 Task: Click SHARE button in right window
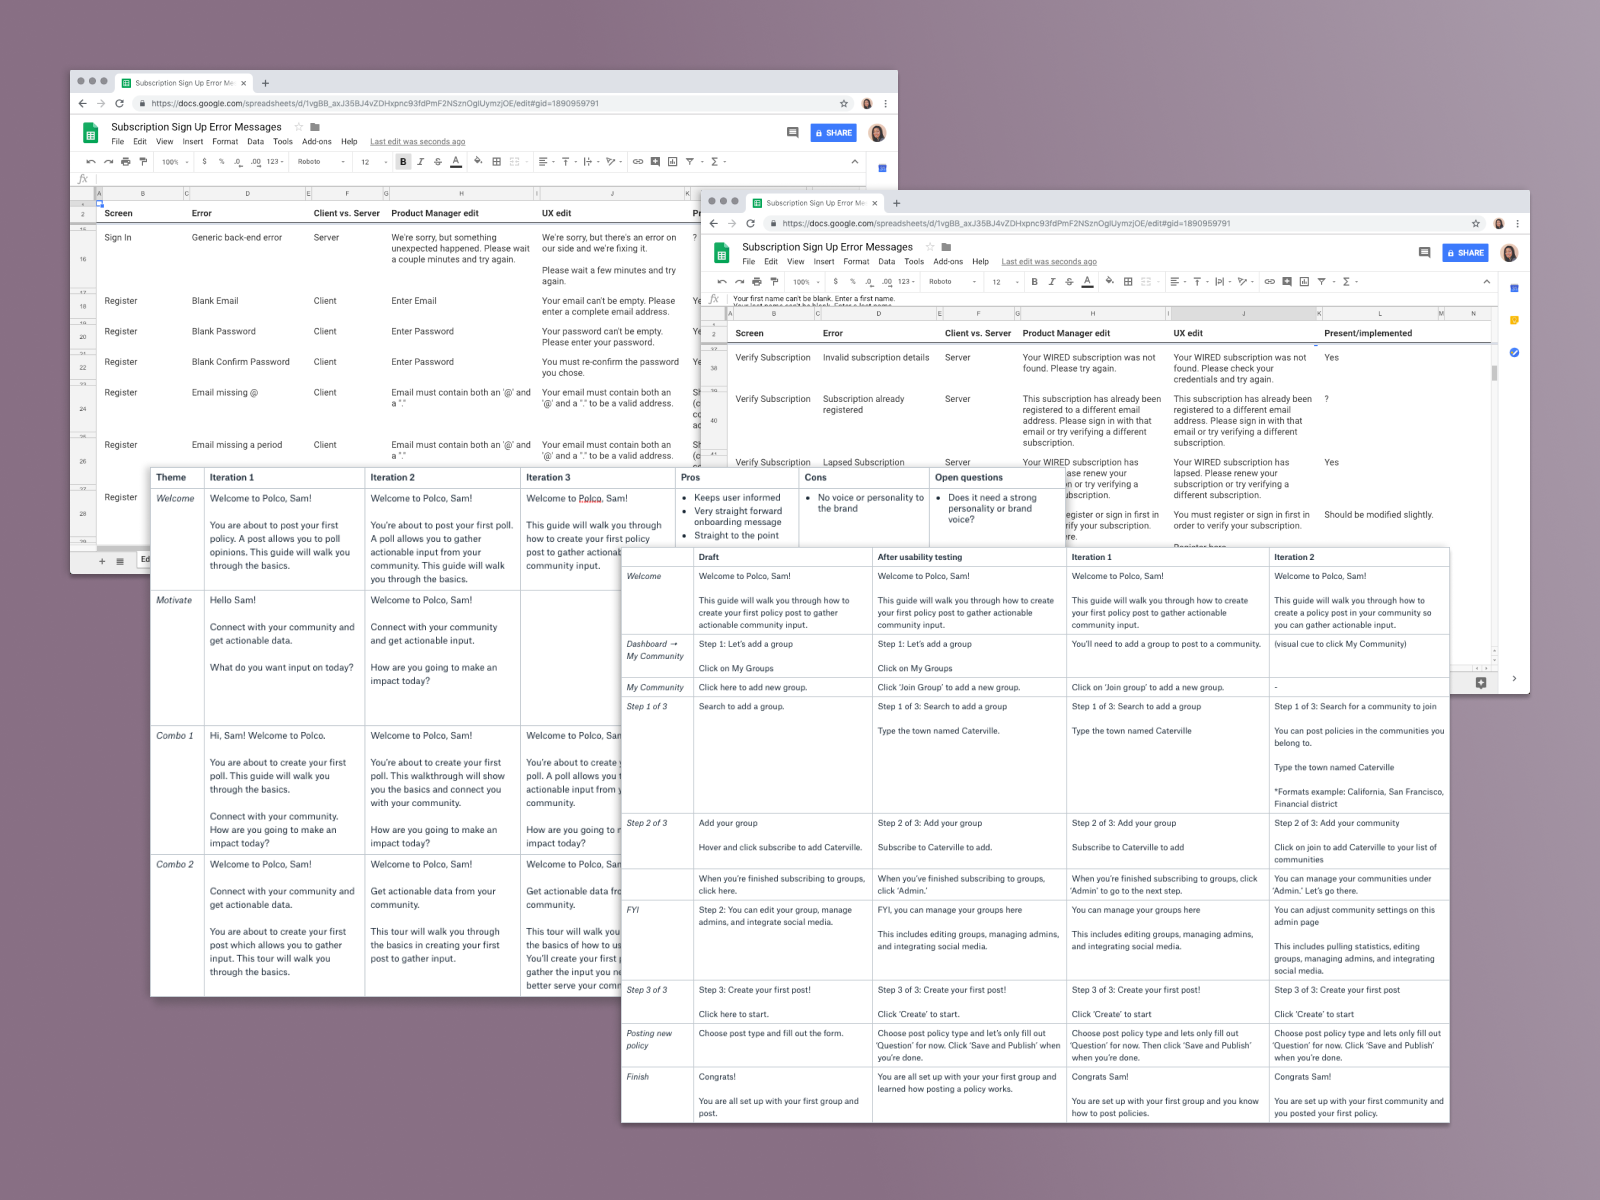(x=1464, y=252)
